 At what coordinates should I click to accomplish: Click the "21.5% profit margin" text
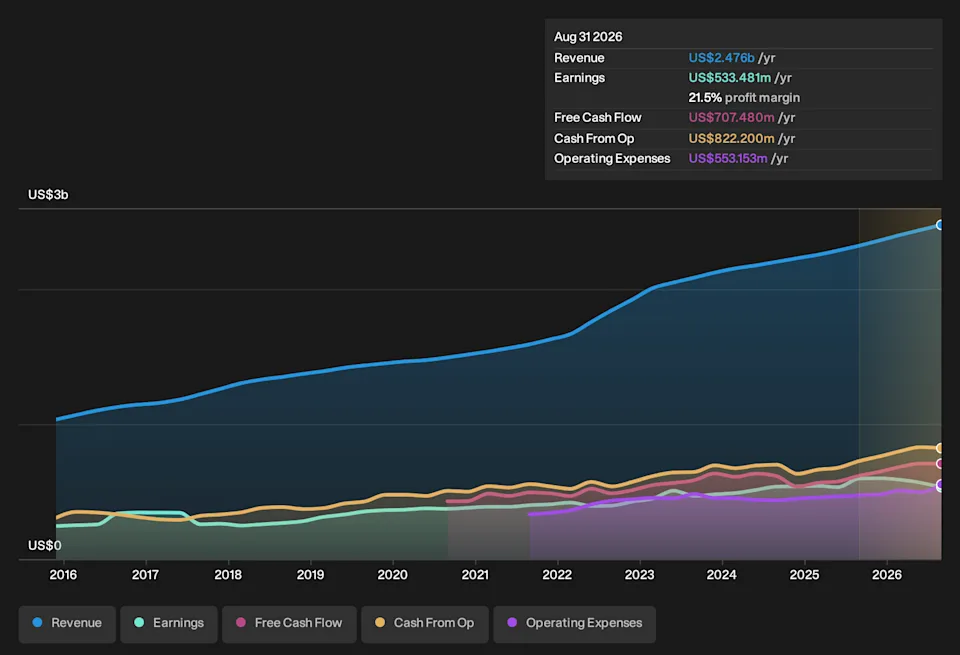click(x=744, y=98)
